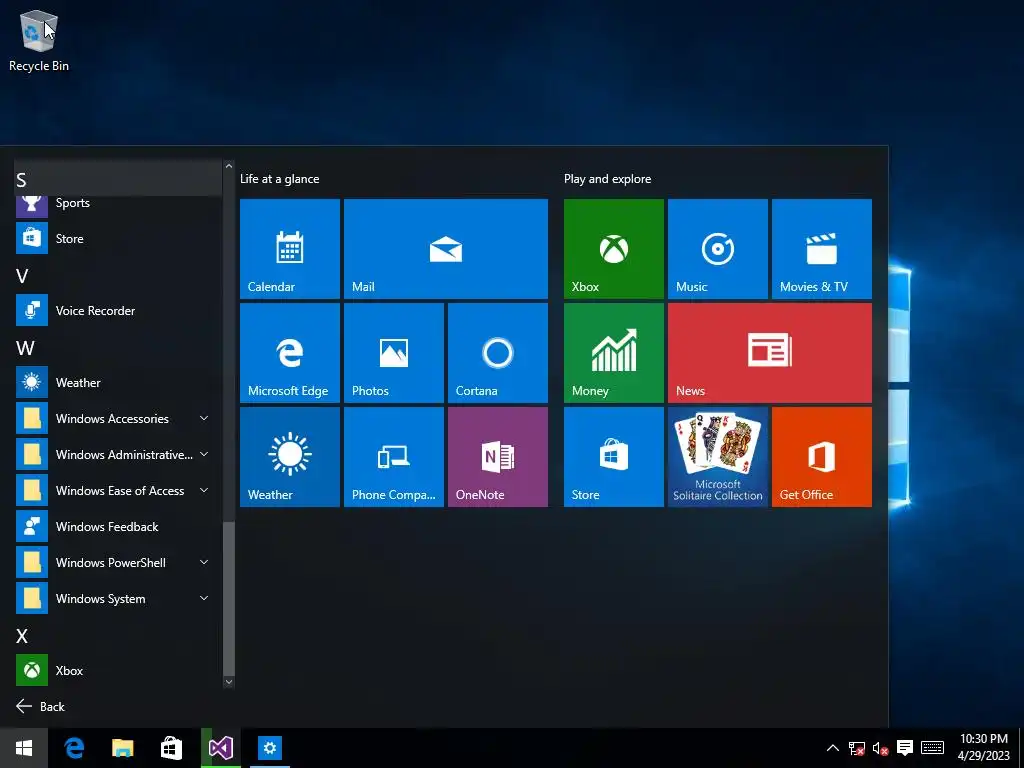This screenshot has height=768, width=1024.
Task: Open Microsoft Edge from the taskbar
Action: [74, 748]
